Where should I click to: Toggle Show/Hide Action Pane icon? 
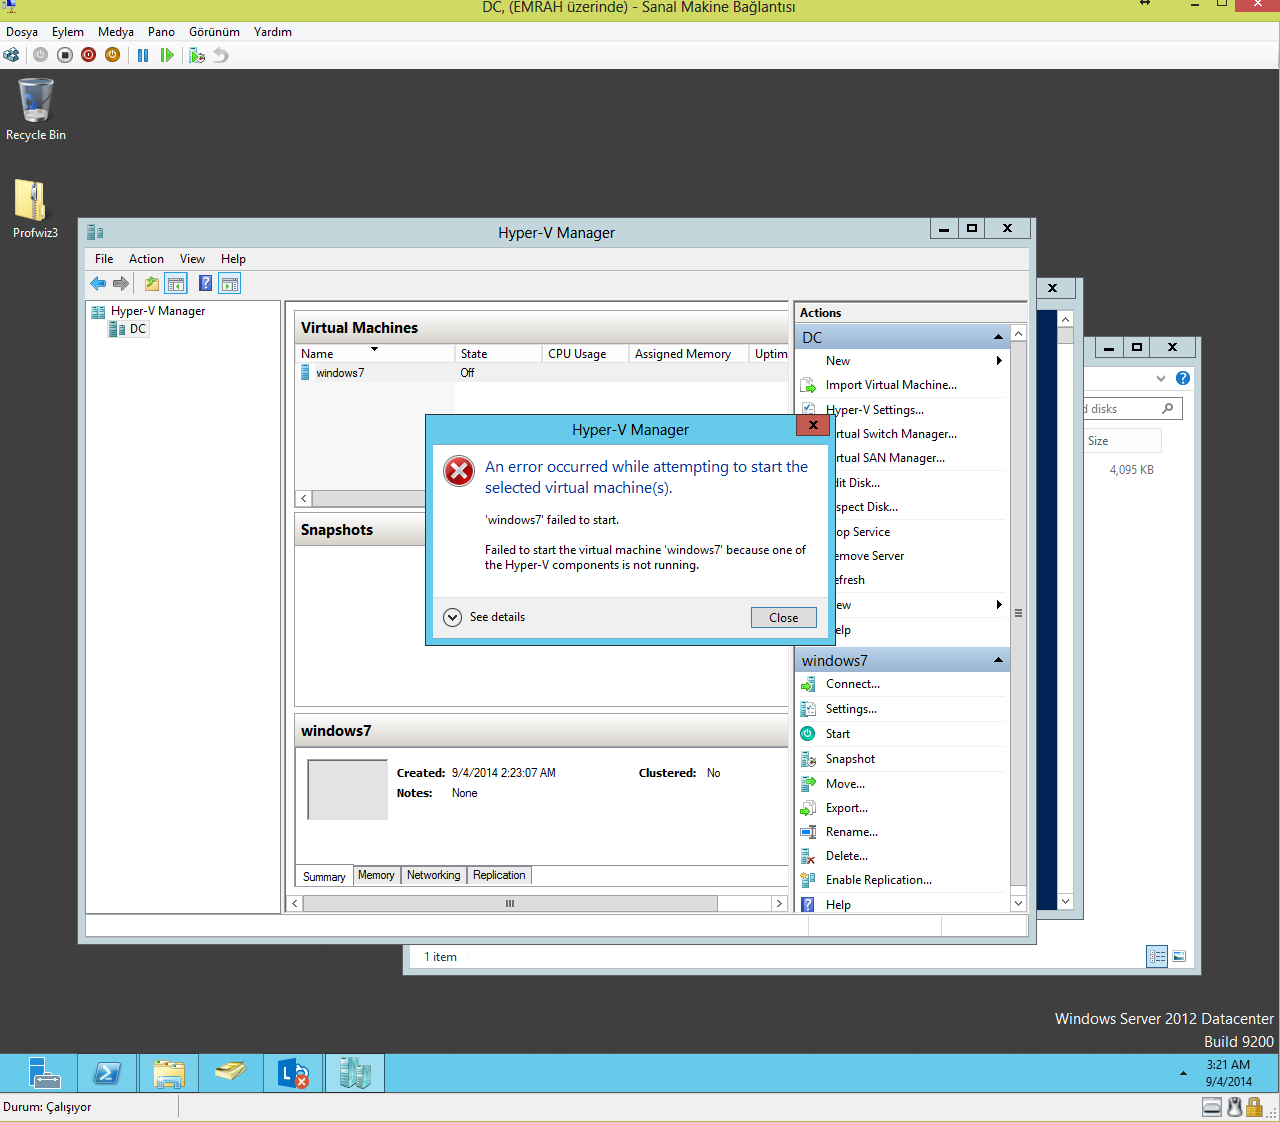click(230, 284)
